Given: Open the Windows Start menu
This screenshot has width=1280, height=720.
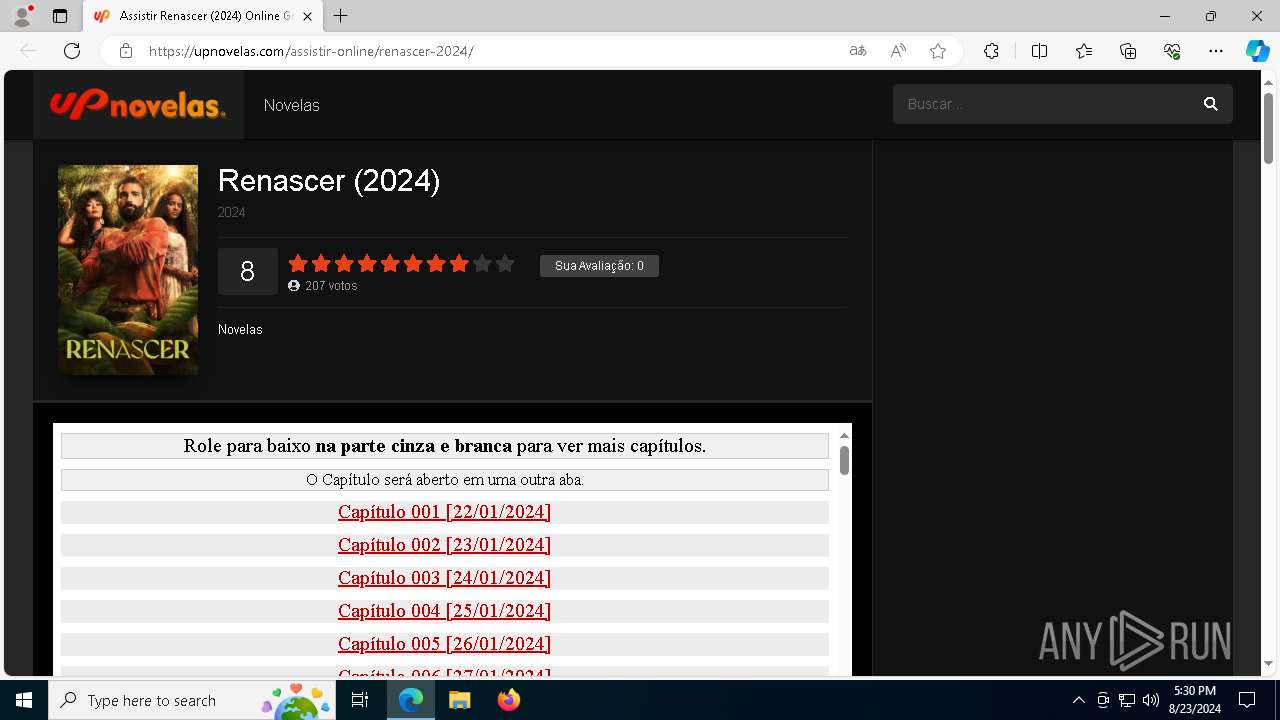Looking at the screenshot, I should click(x=24, y=700).
